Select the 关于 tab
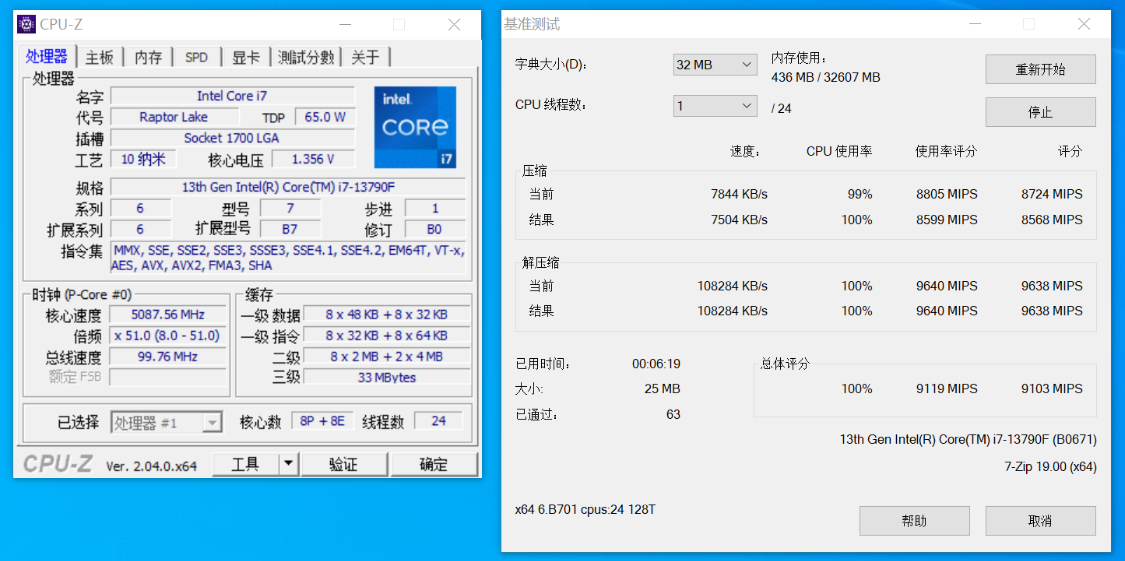 tap(366, 57)
